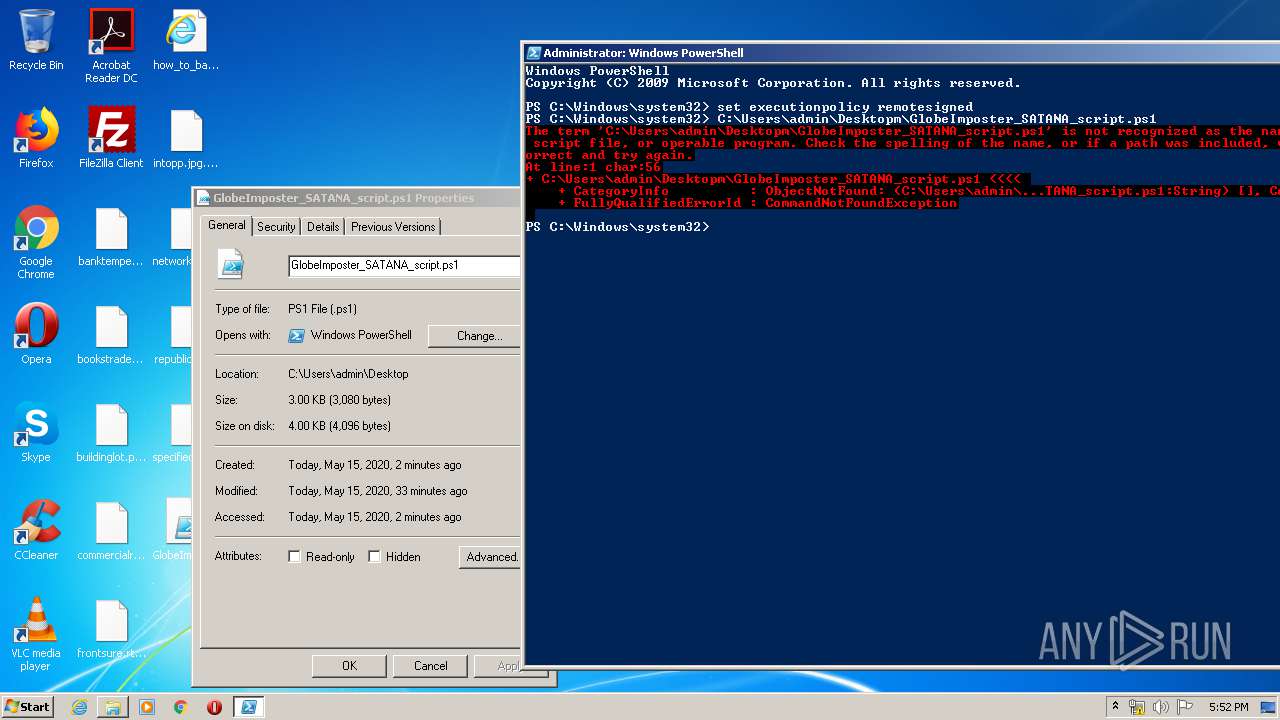This screenshot has width=1280, height=720.
Task: Open Opera browser shortcut
Action: 36,334
